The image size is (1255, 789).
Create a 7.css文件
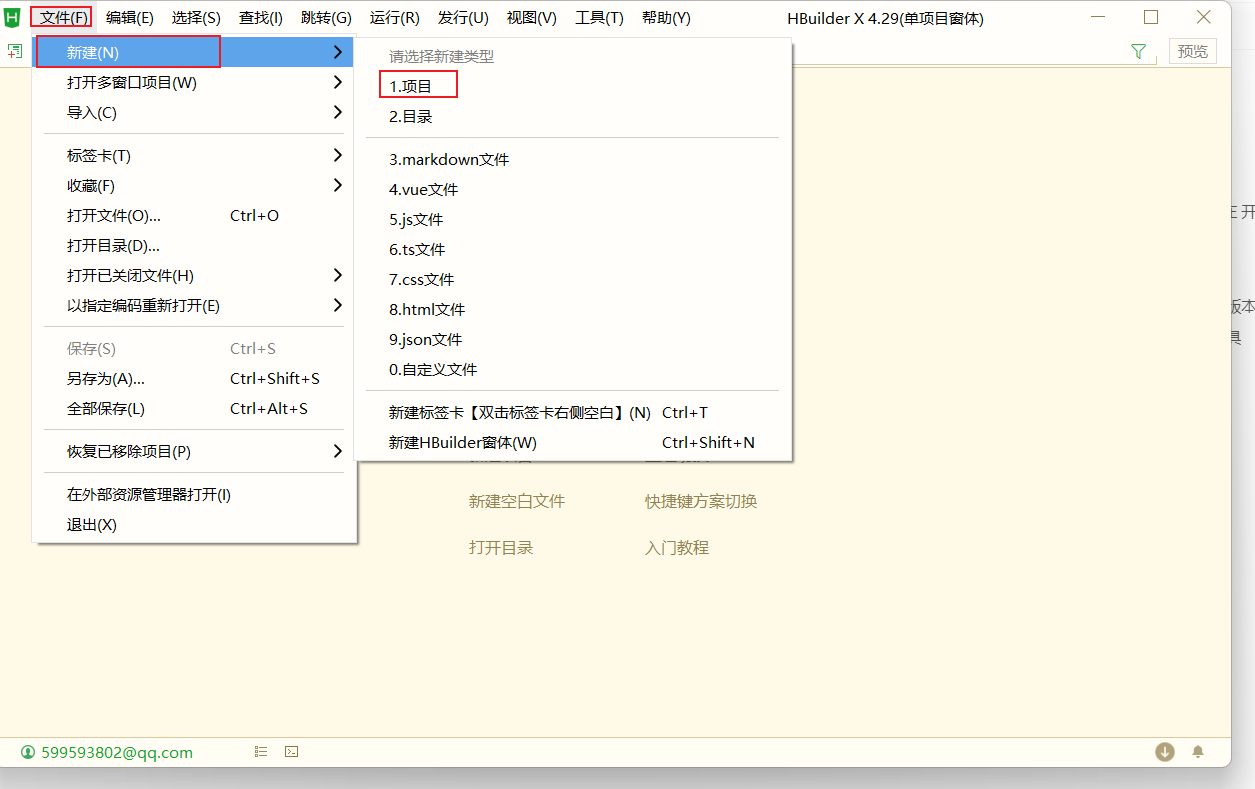coord(573,279)
